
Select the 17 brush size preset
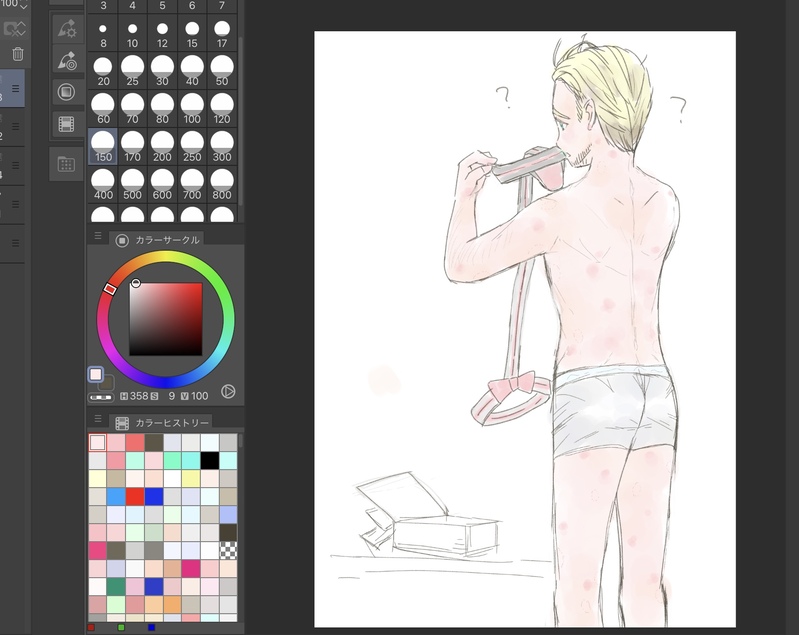[x=222, y=35]
